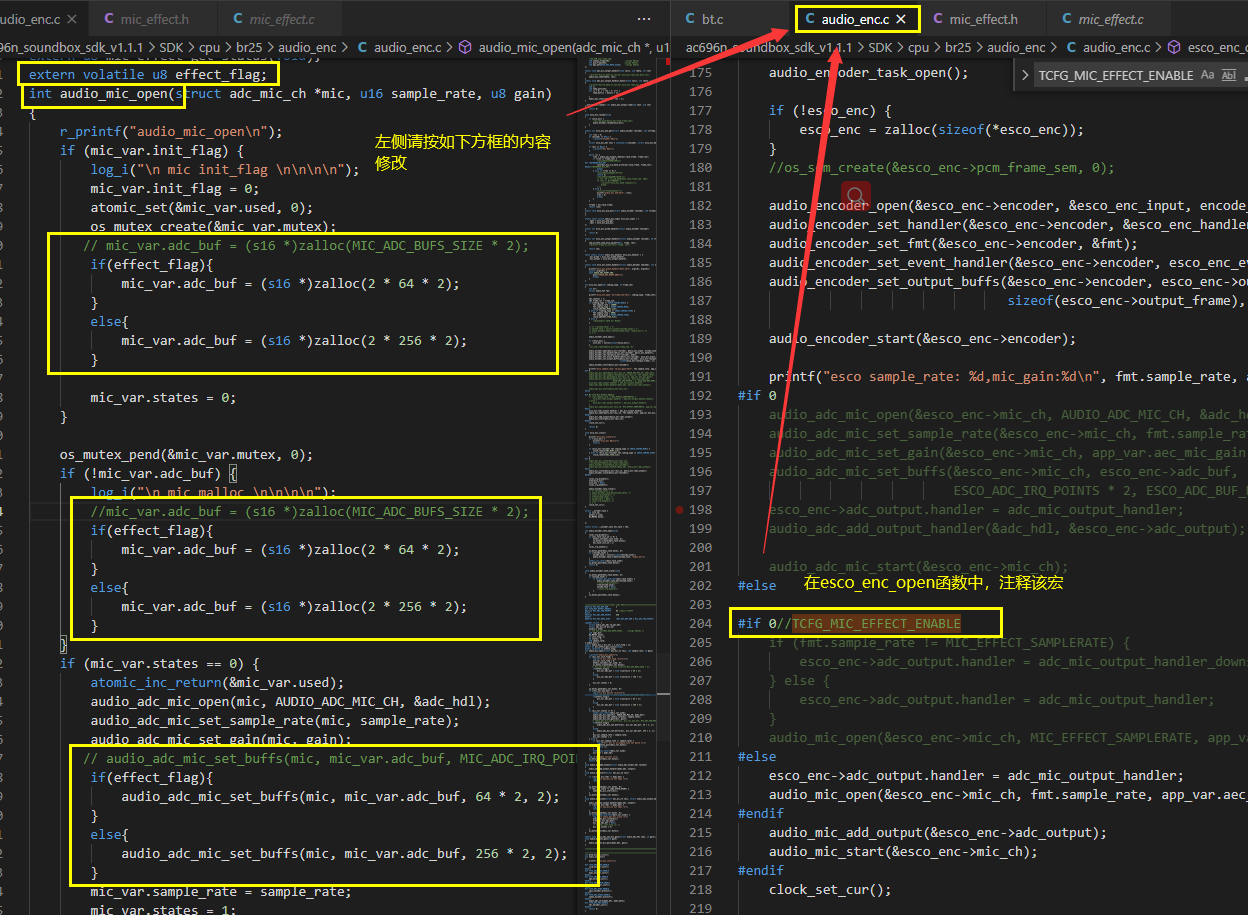Viewport: 1248px width, 915px height.
Task: Open br25 breadcrumb in right editor
Action: point(958,47)
